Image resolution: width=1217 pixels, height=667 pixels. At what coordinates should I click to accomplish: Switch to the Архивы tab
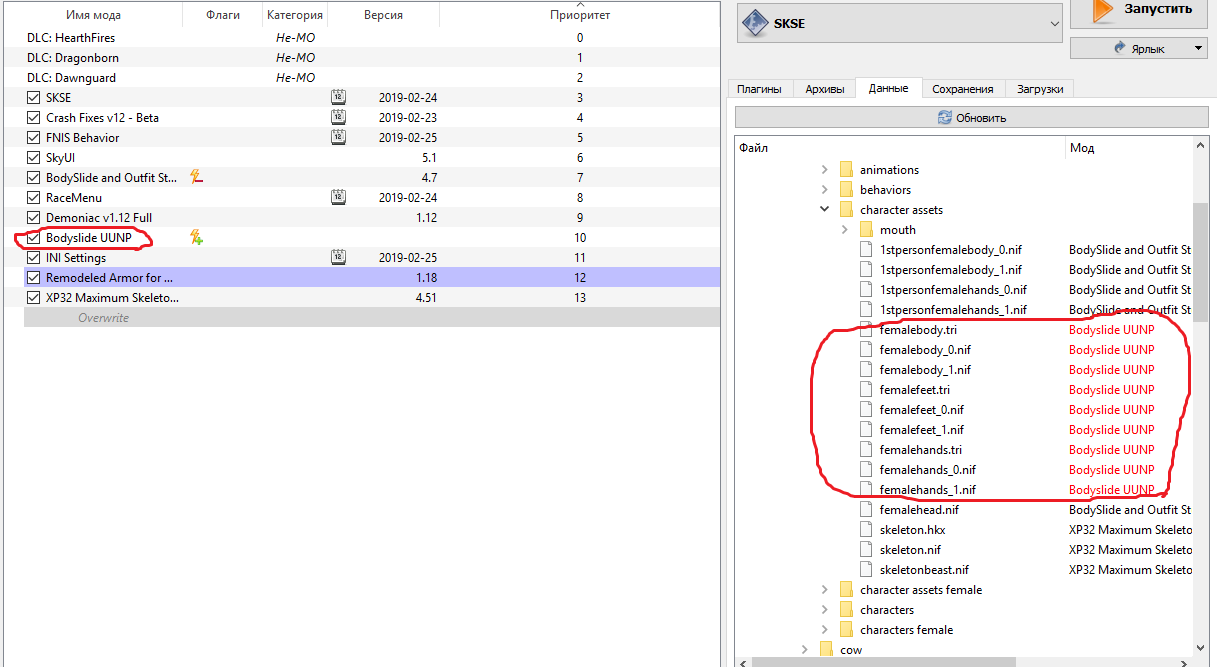825,89
